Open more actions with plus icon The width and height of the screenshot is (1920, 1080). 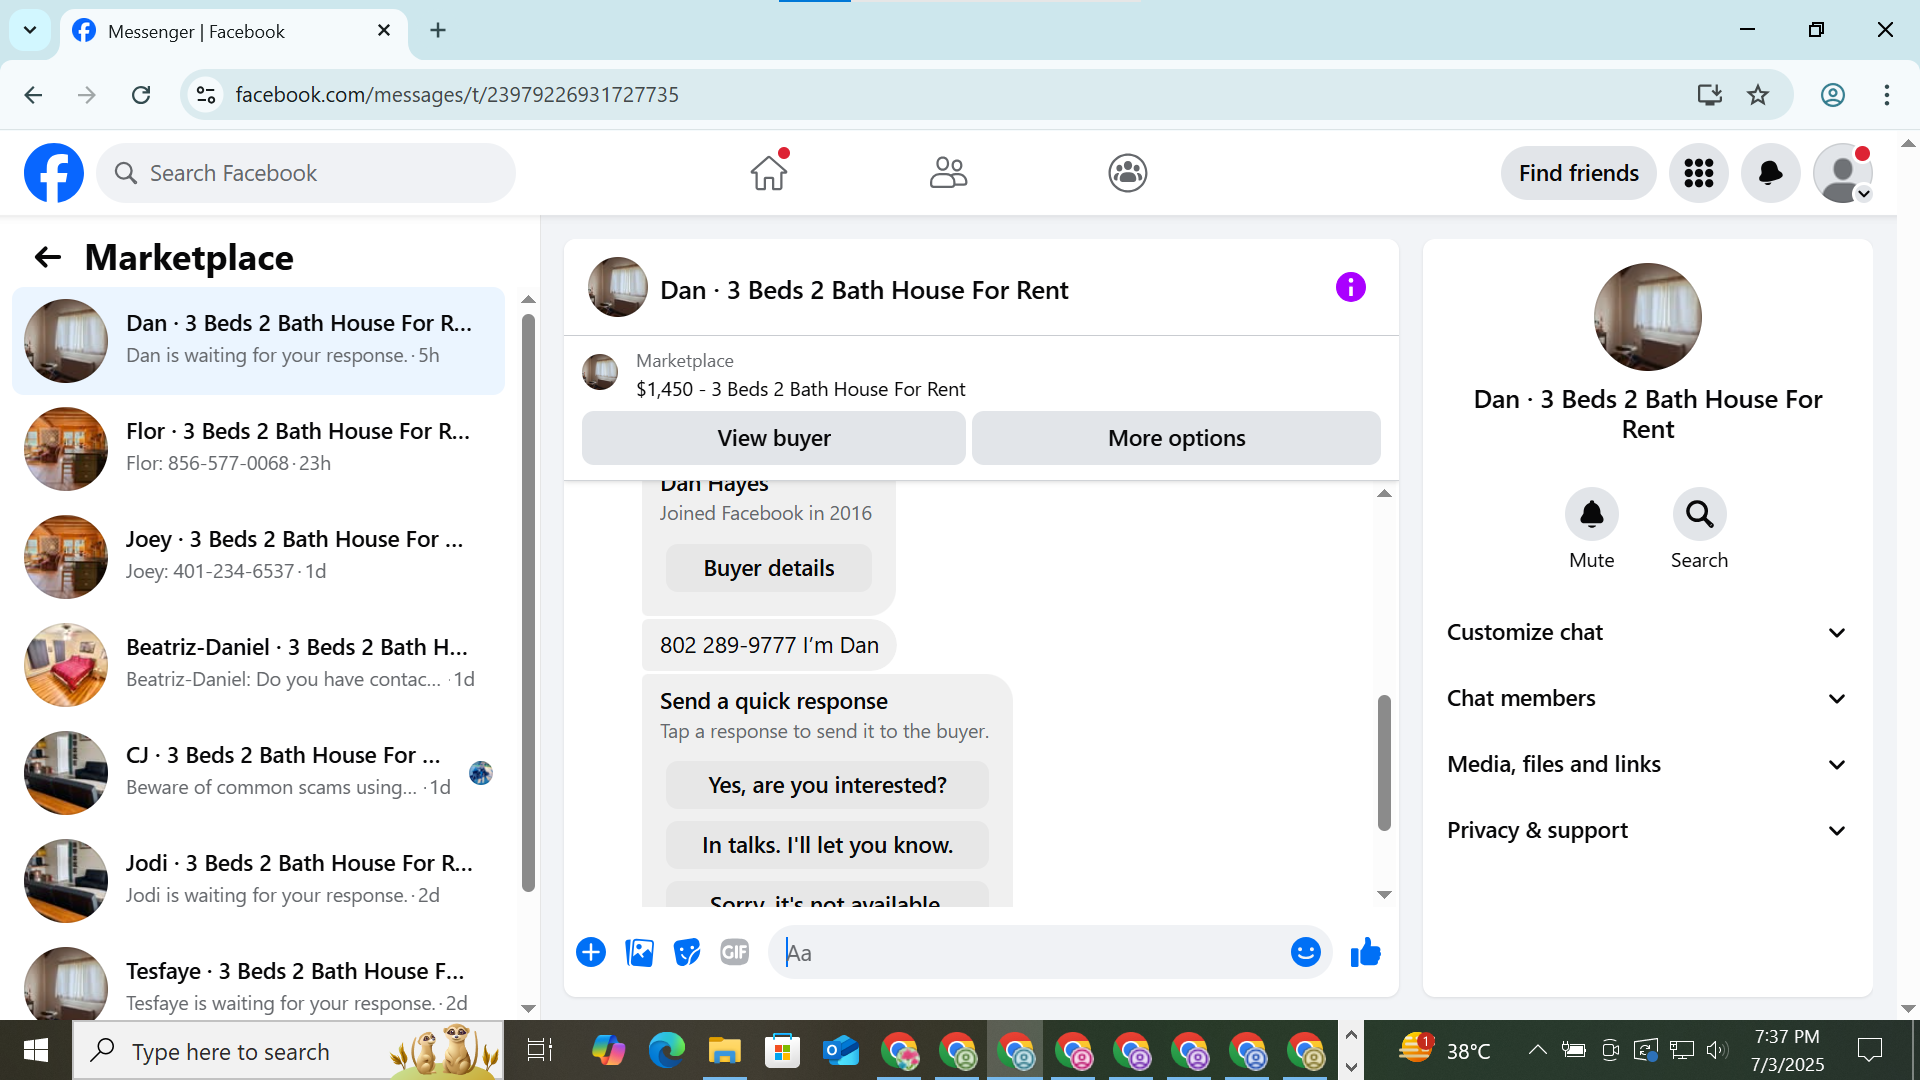pyautogui.click(x=591, y=953)
